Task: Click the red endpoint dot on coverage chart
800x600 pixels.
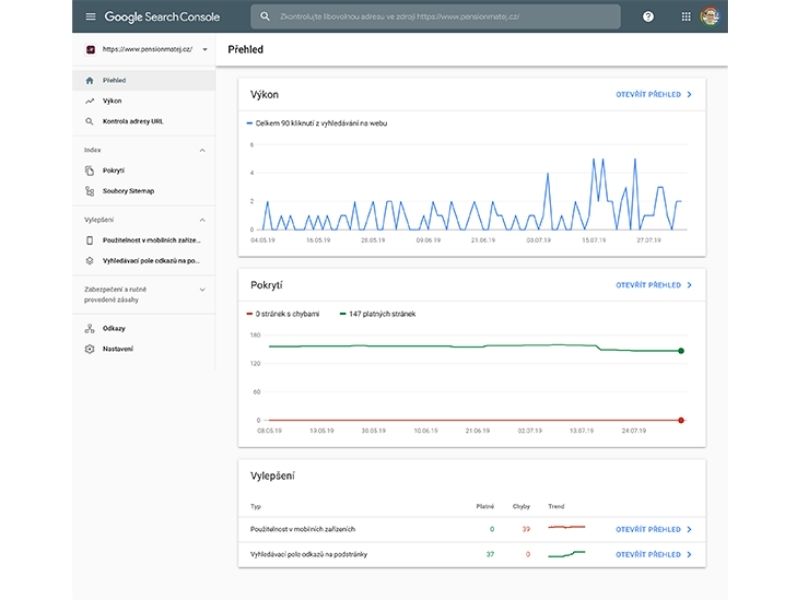Action: (681, 420)
